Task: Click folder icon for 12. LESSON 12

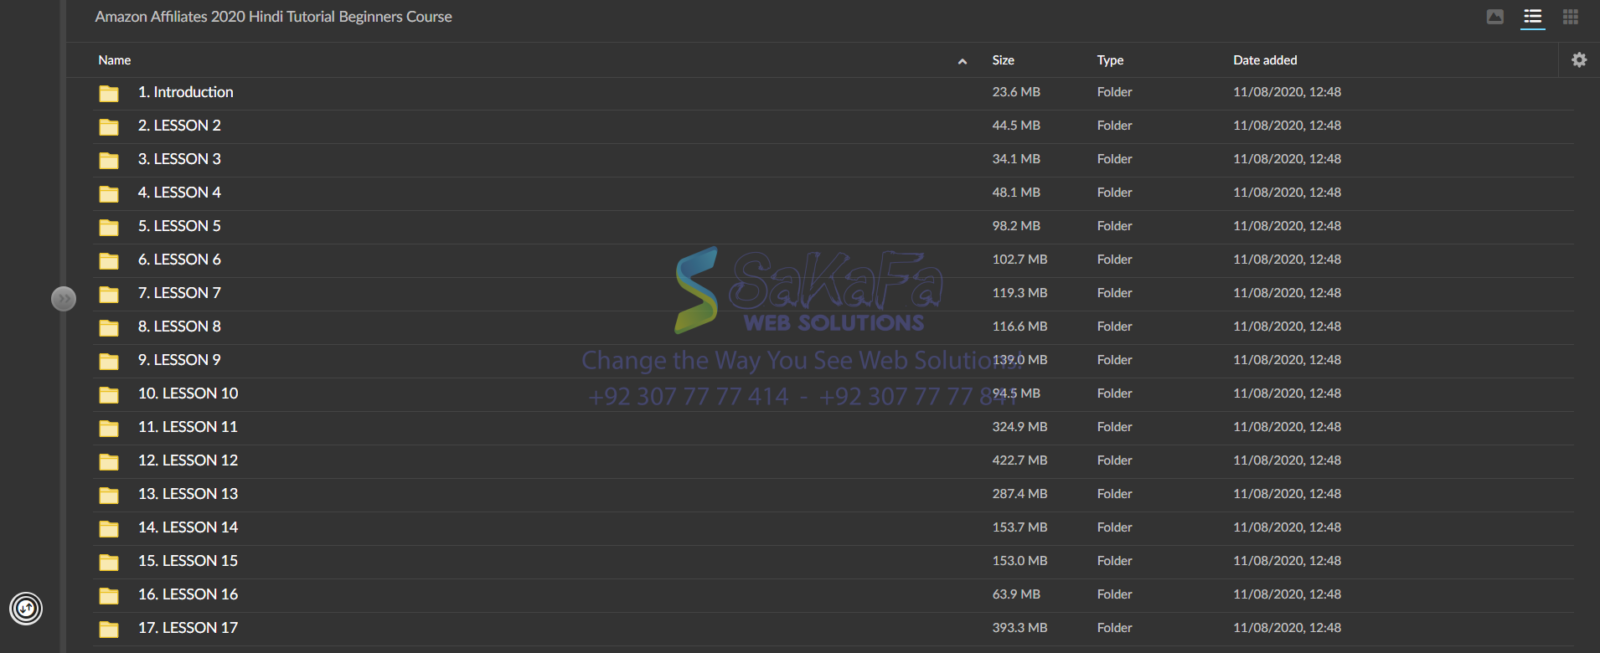Action: pos(109,462)
